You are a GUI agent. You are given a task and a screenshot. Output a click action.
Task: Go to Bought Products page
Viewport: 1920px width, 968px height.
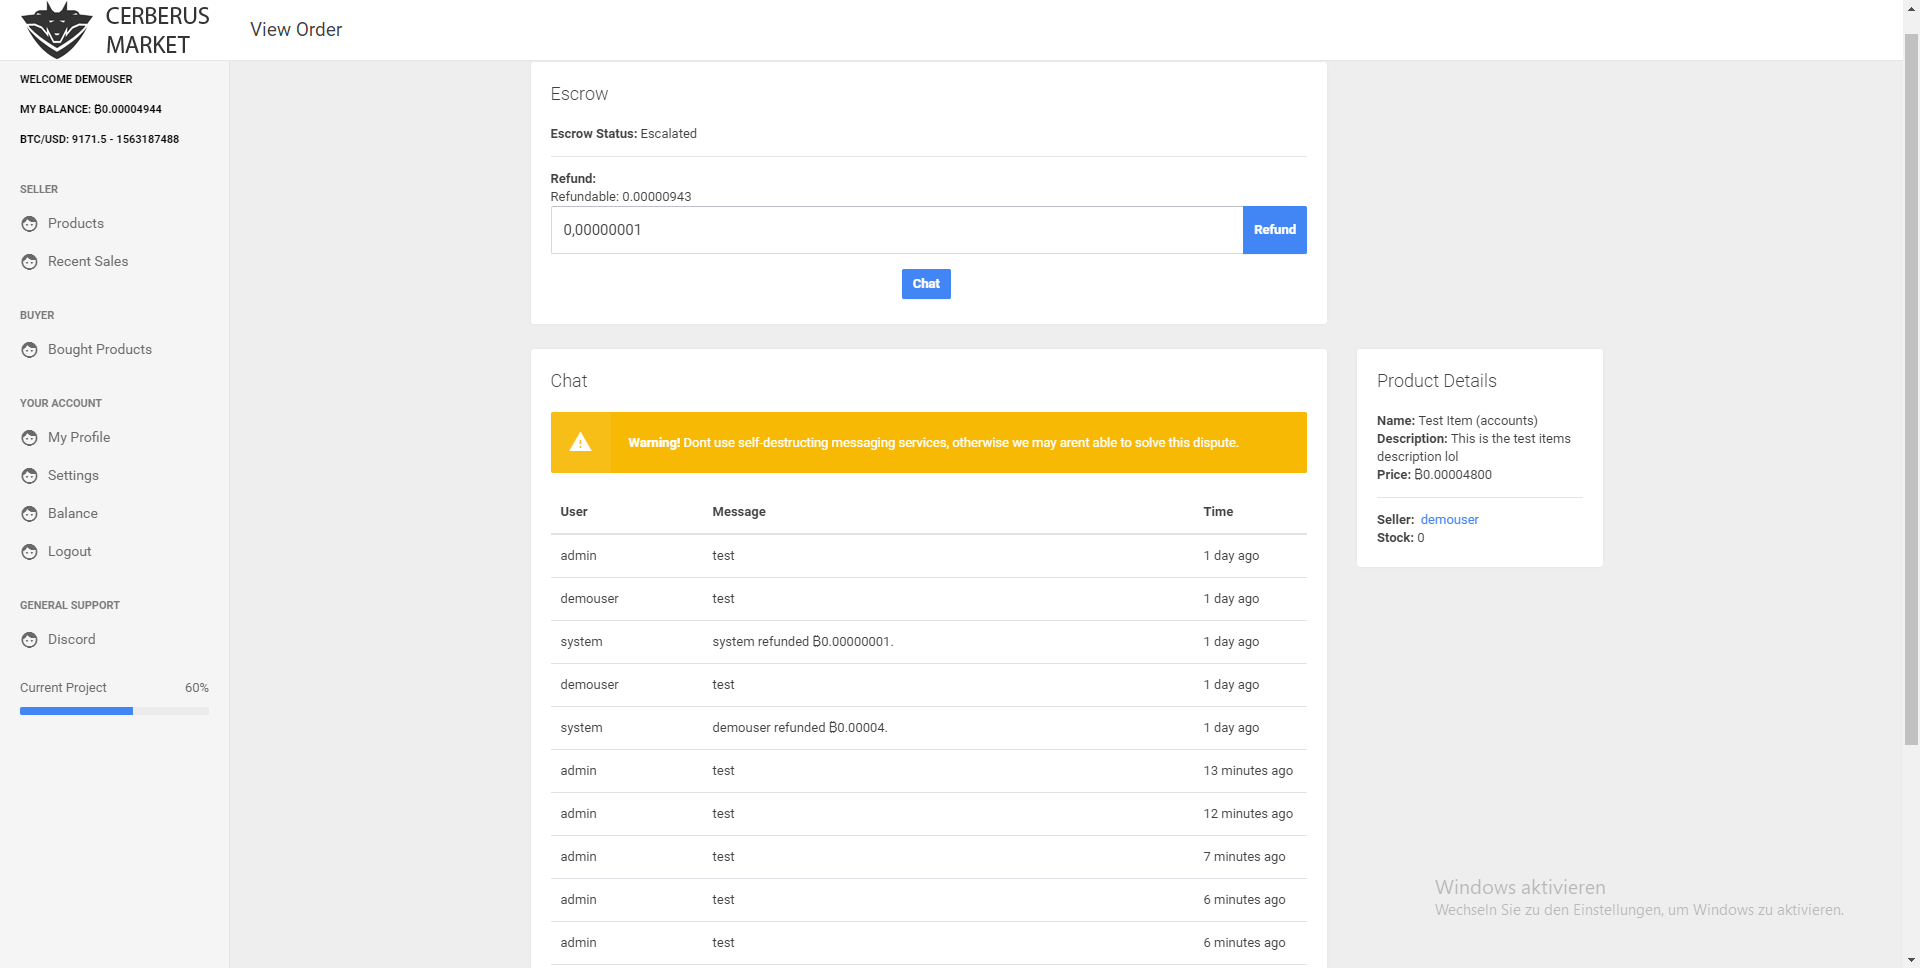(100, 349)
